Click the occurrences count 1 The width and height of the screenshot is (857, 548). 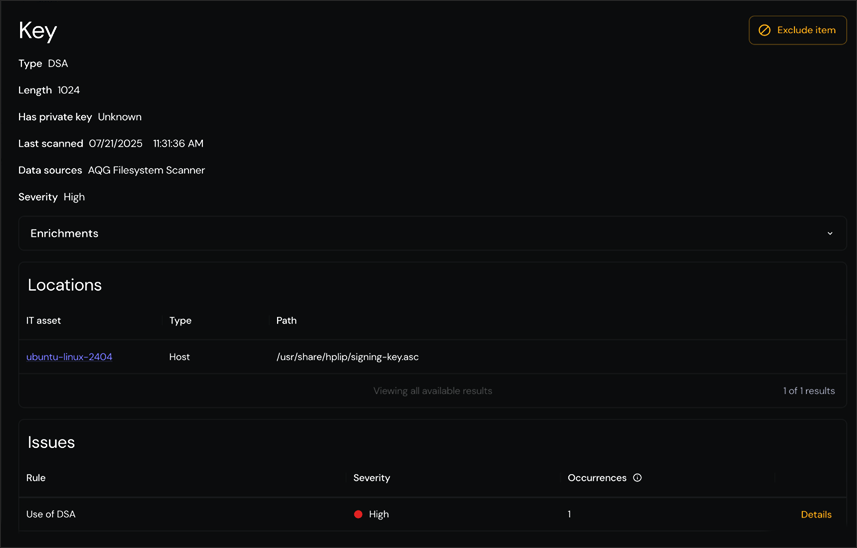pyautogui.click(x=569, y=514)
